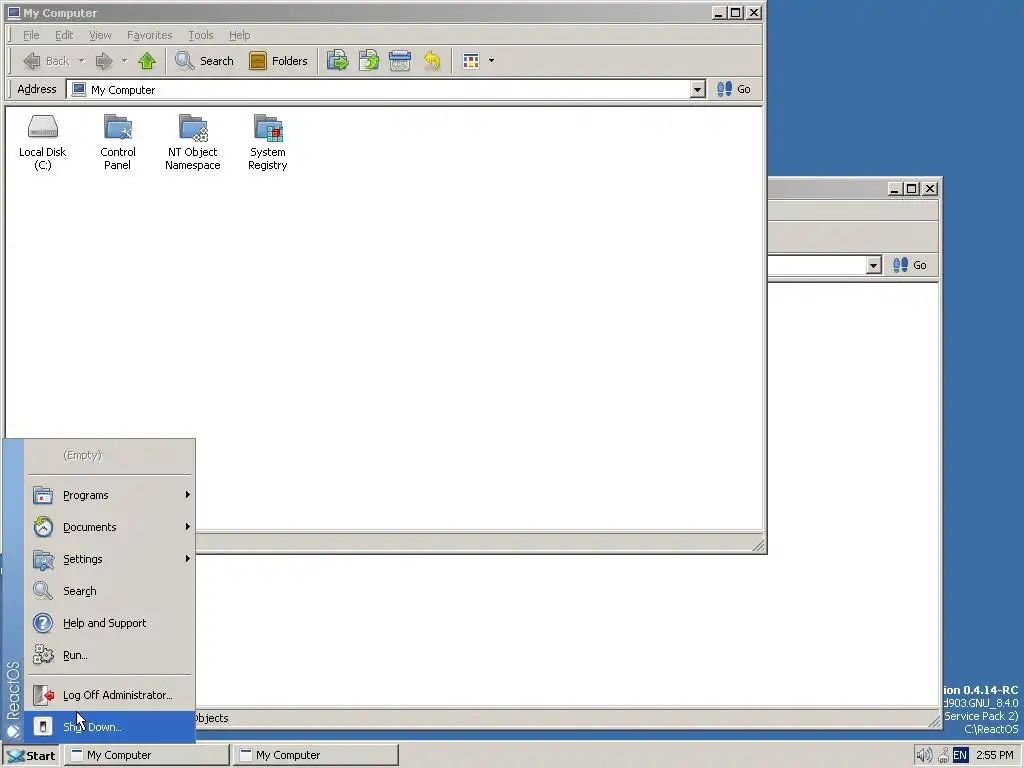Click the Views toolbar icon

pos(471,61)
